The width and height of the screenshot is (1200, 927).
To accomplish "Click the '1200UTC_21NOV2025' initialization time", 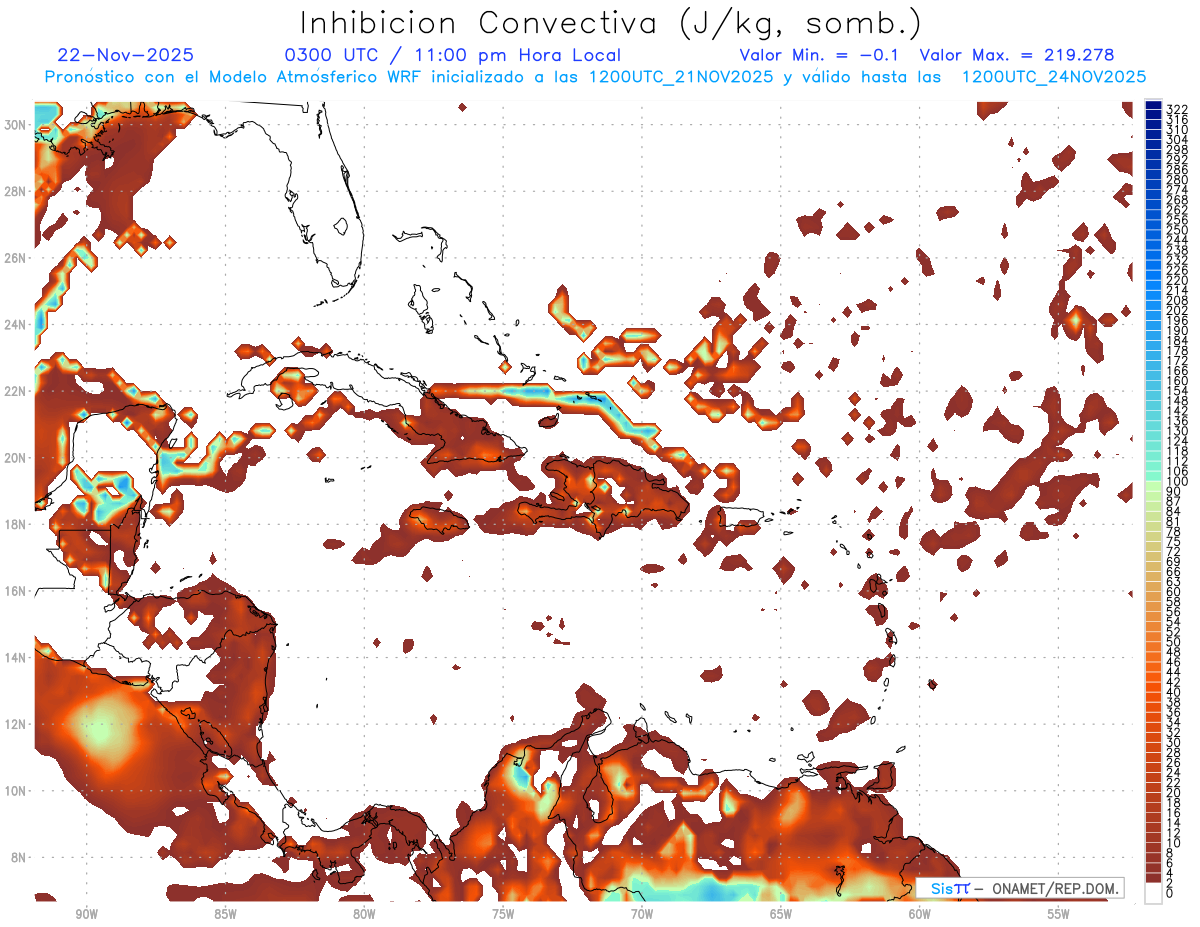I will [682, 77].
